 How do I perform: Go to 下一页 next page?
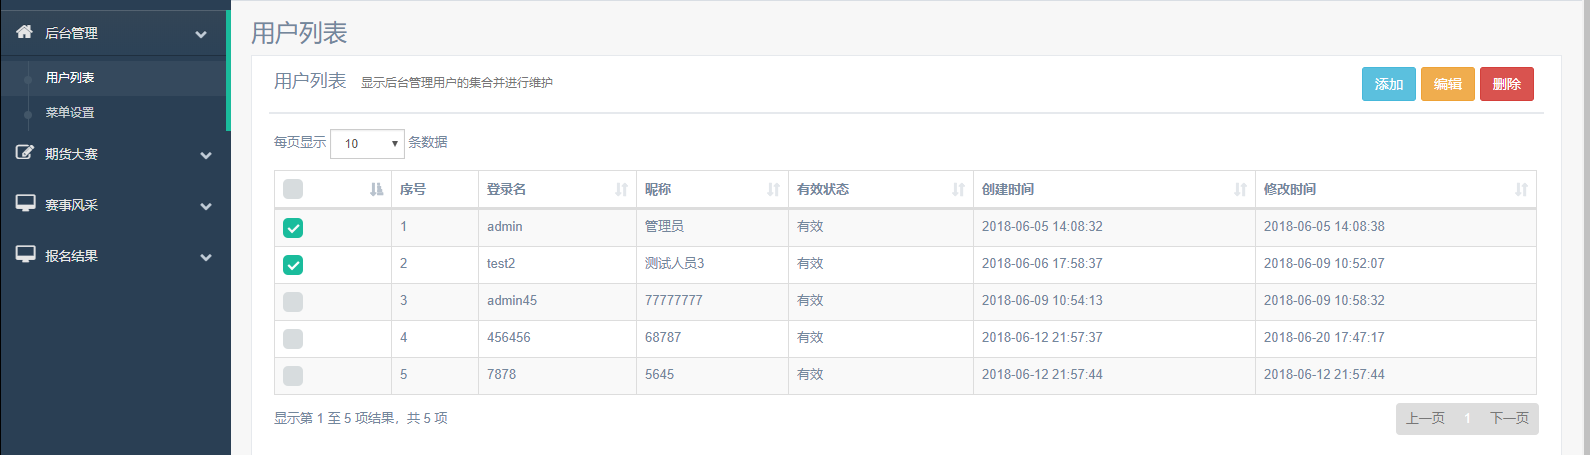(1509, 418)
